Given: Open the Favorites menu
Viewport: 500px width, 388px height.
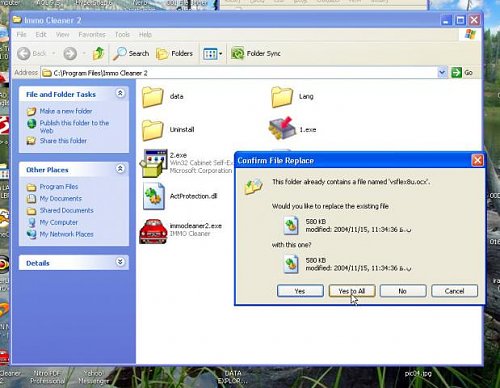Looking at the screenshot, I should 92,35.
